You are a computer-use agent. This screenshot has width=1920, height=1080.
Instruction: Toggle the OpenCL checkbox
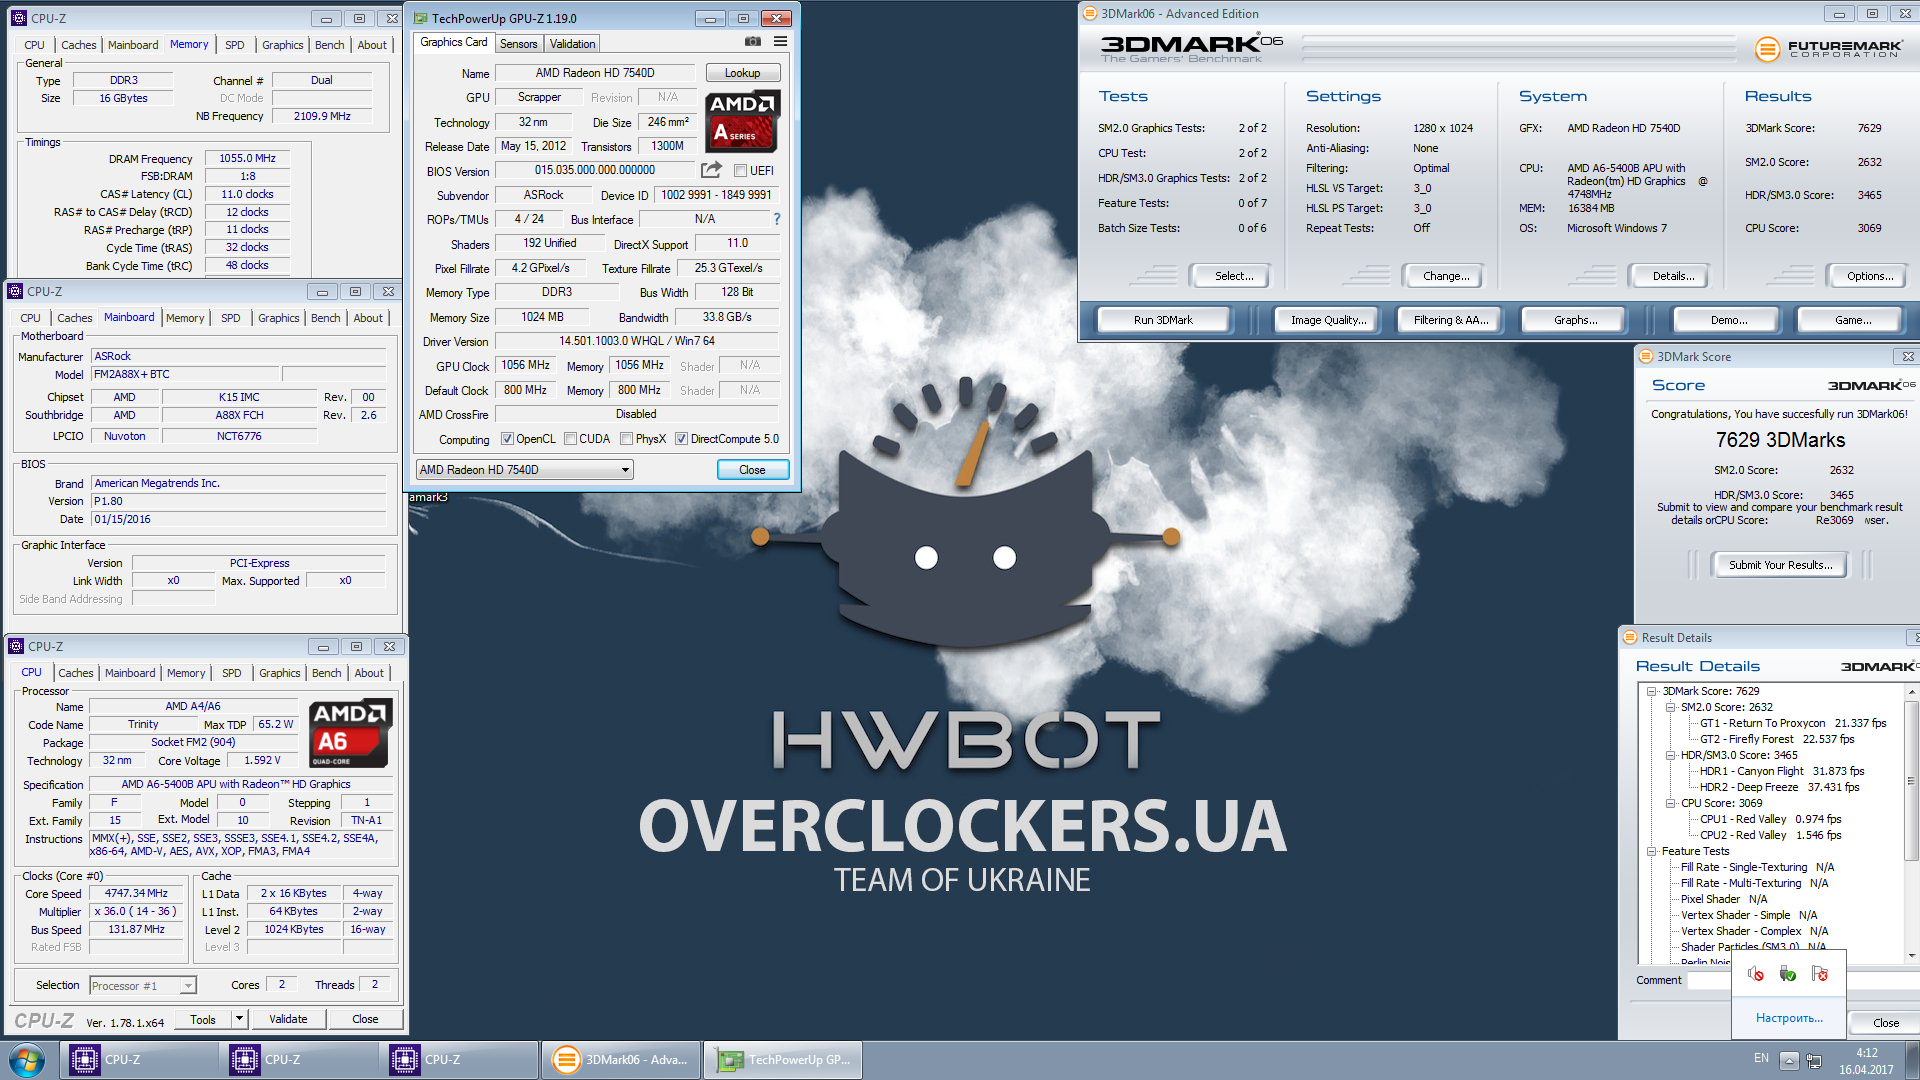click(507, 439)
